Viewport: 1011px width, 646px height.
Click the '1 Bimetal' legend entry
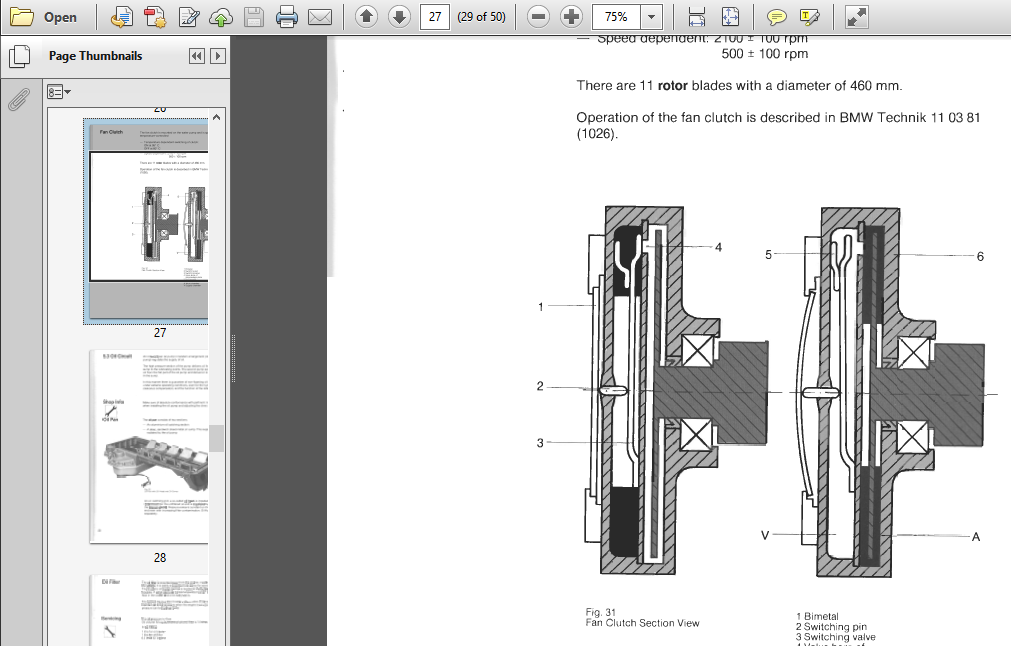(817, 616)
